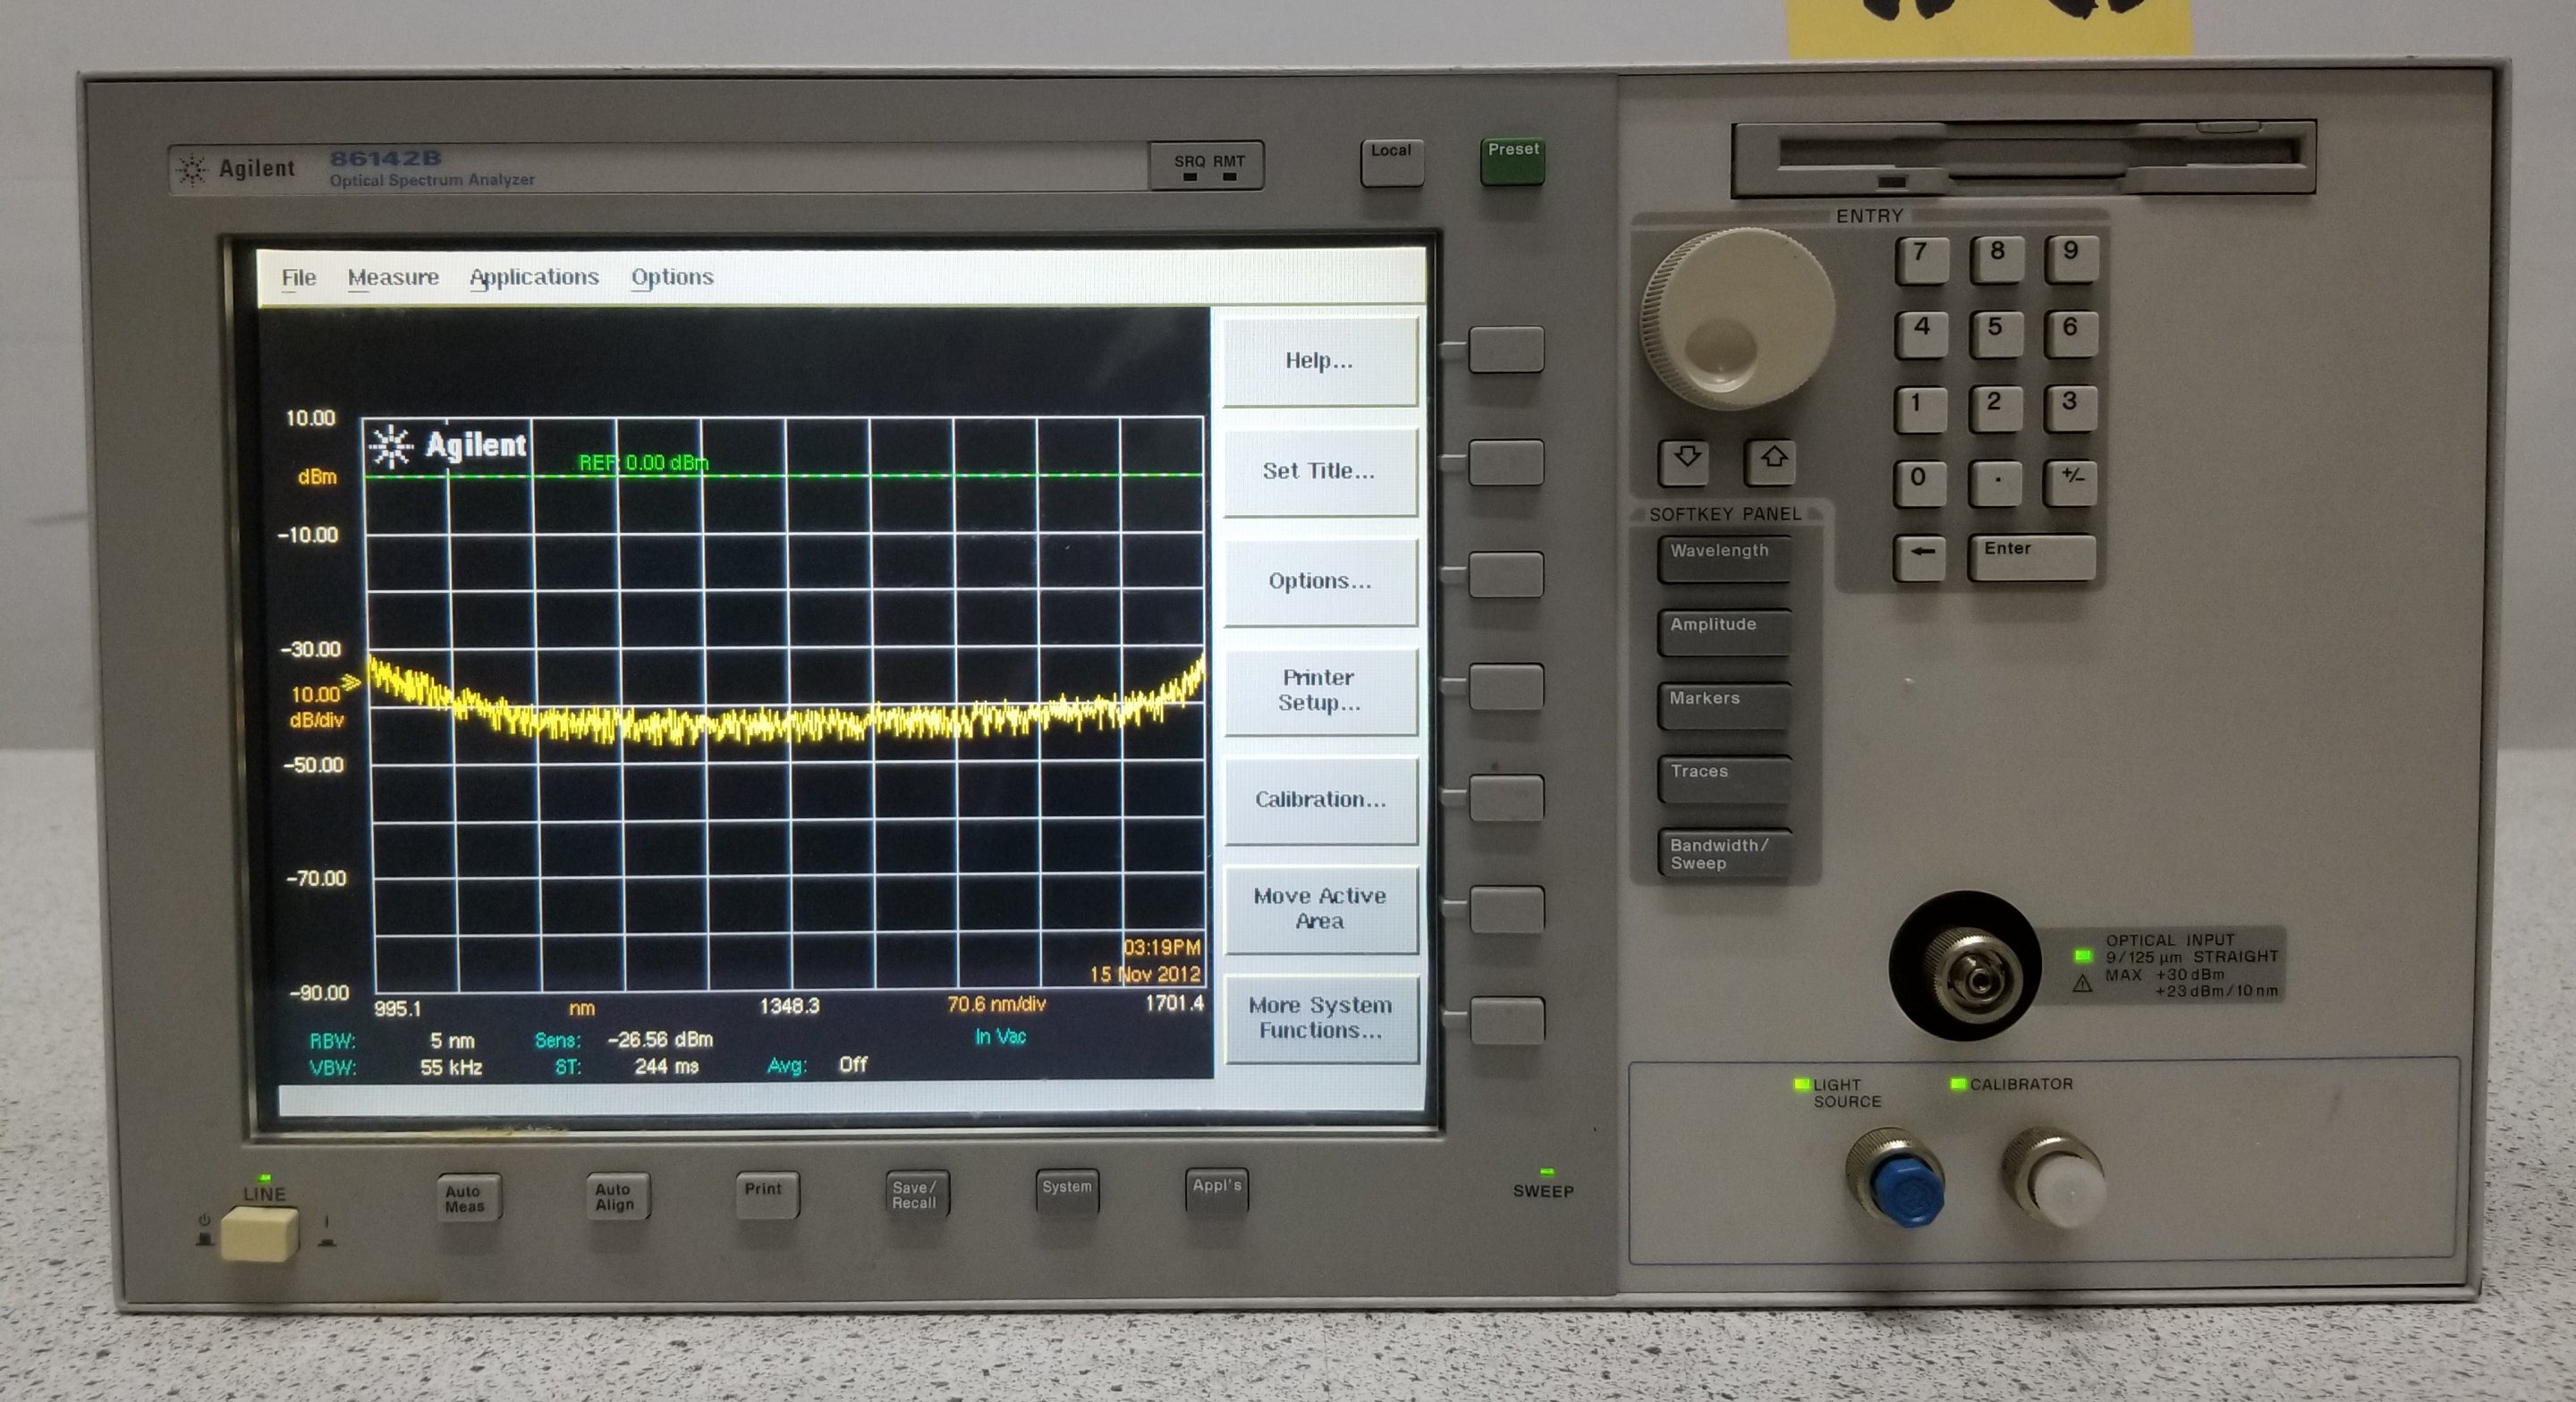Push the hardware key beside Options...
The width and height of the screenshot is (2576, 1402).
click(x=1506, y=574)
